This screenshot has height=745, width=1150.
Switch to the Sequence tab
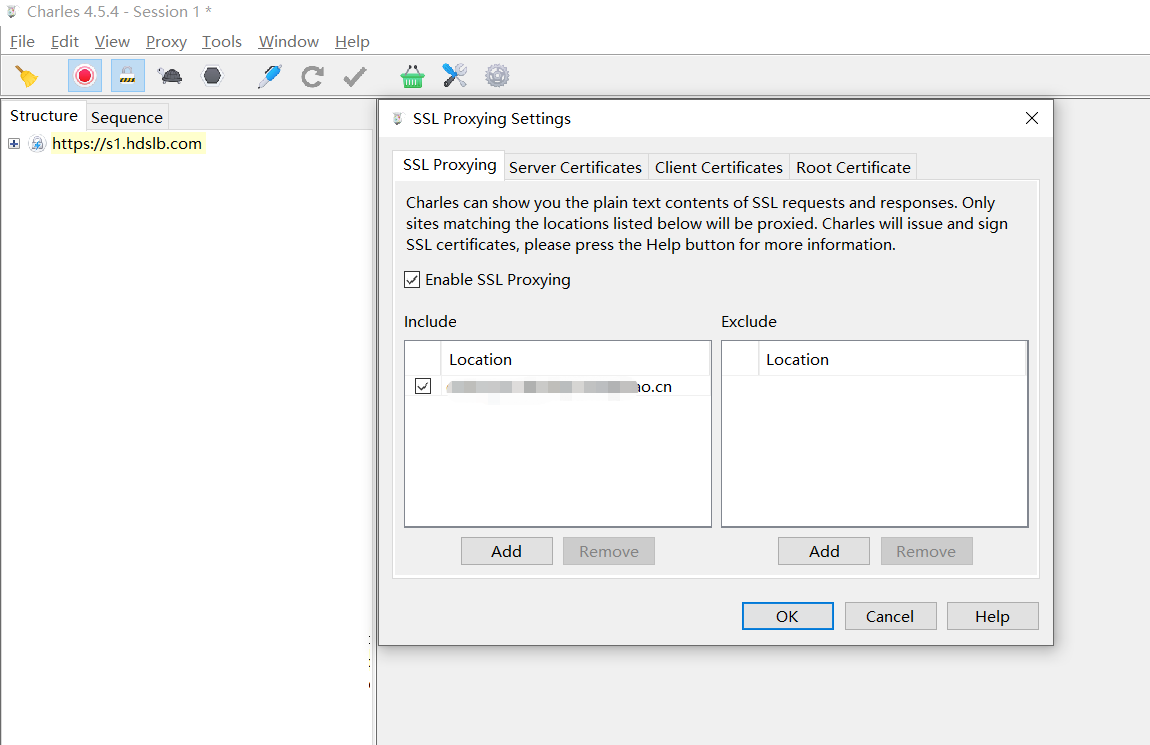127,117
